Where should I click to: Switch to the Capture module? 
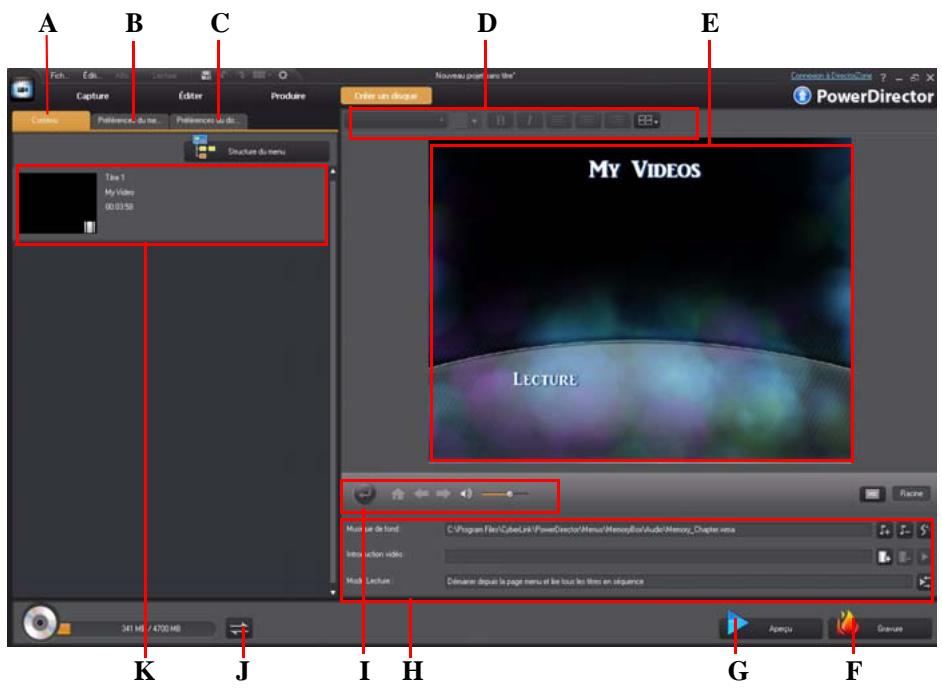[93, 96]
